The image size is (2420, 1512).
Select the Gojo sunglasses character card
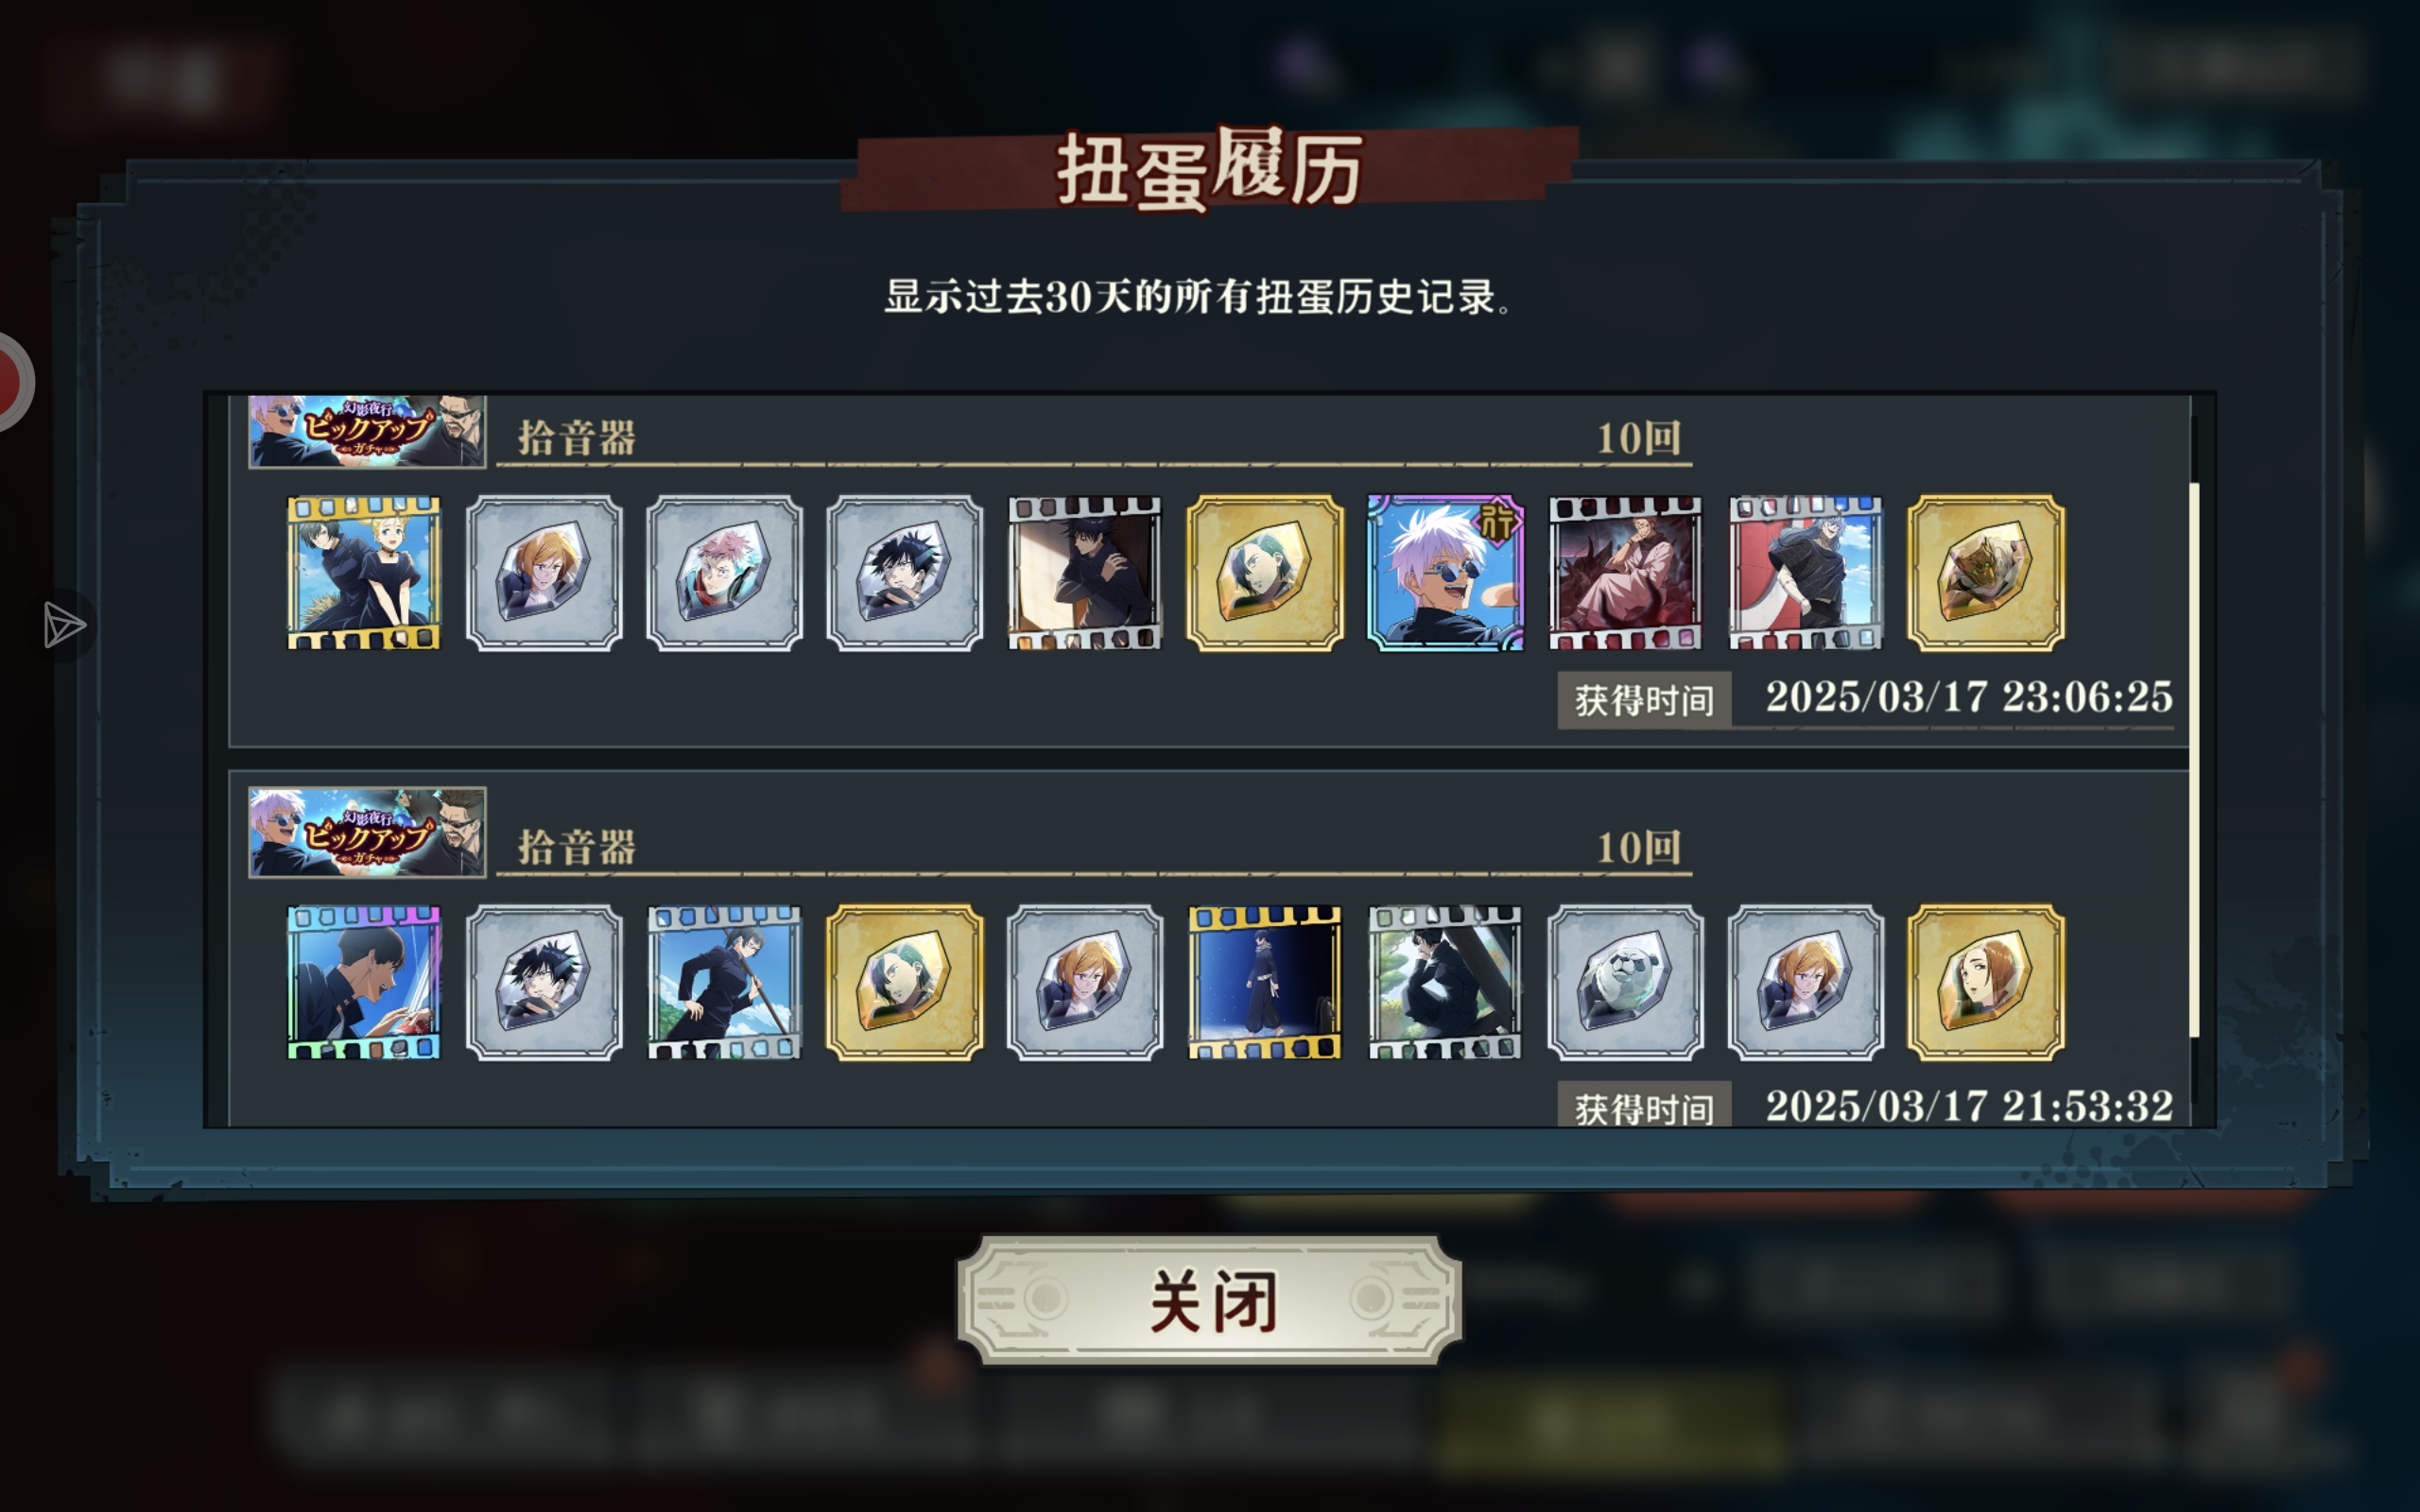click(x=1445, y=573)
